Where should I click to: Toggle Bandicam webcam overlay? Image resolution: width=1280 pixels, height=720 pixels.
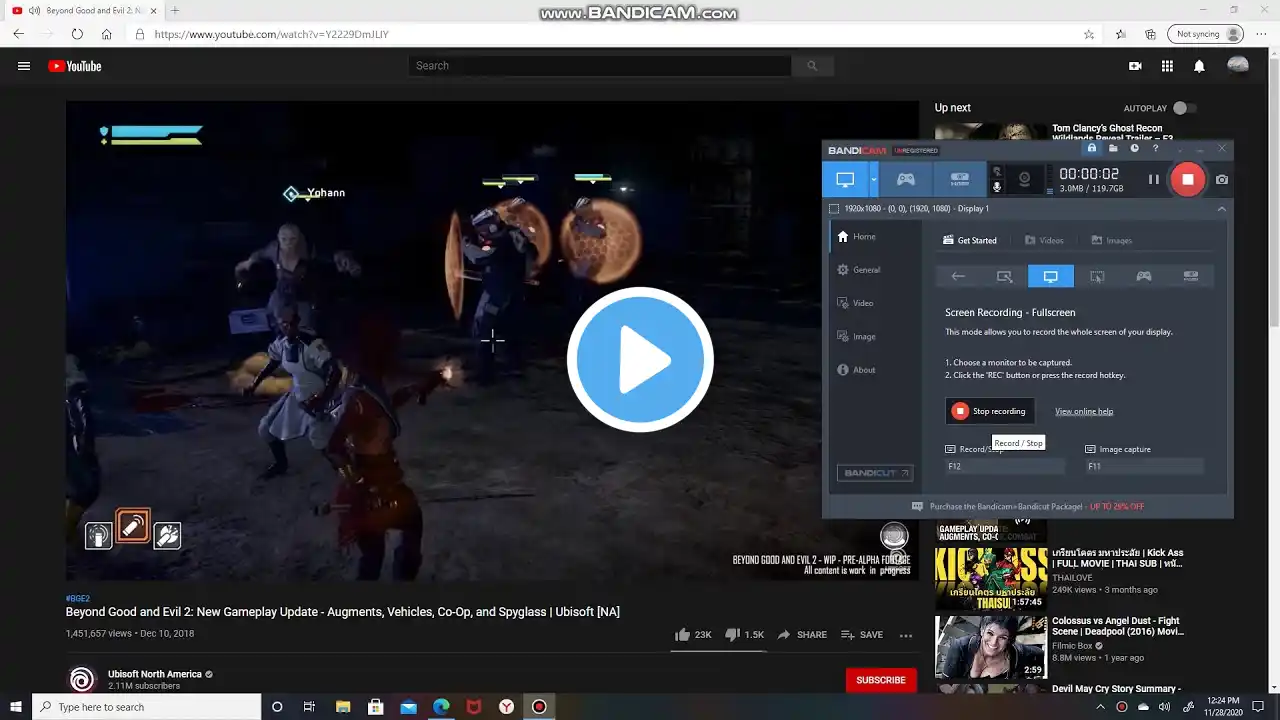pyautogui.click(x=1024, y=180)
